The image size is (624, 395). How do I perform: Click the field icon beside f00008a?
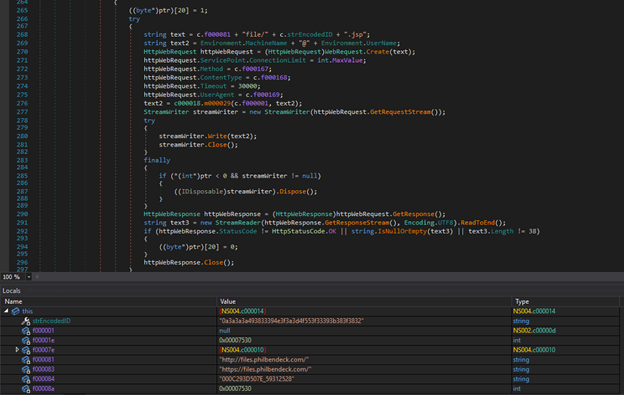pyautogui.click(x=26, y=389)
